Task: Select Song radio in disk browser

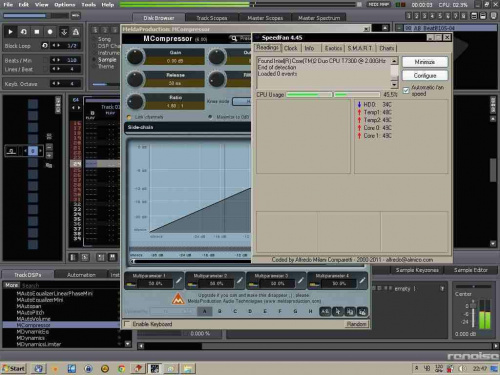Action: click(x=94, y=39)
